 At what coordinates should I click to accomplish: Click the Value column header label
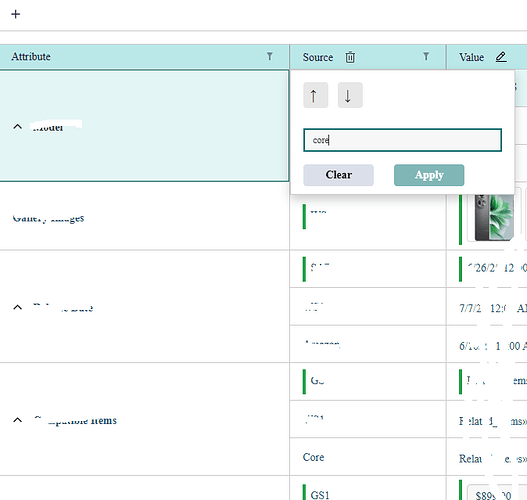tap(472, 57)
